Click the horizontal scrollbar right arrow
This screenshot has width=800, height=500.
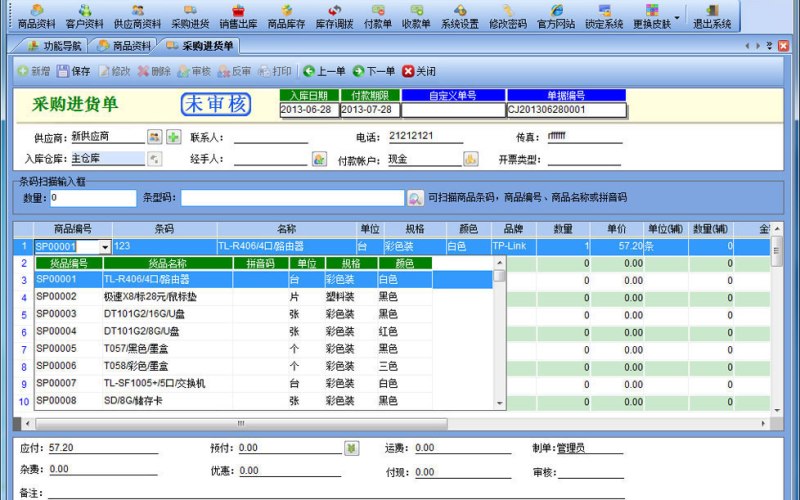click(x=763, y=423)
